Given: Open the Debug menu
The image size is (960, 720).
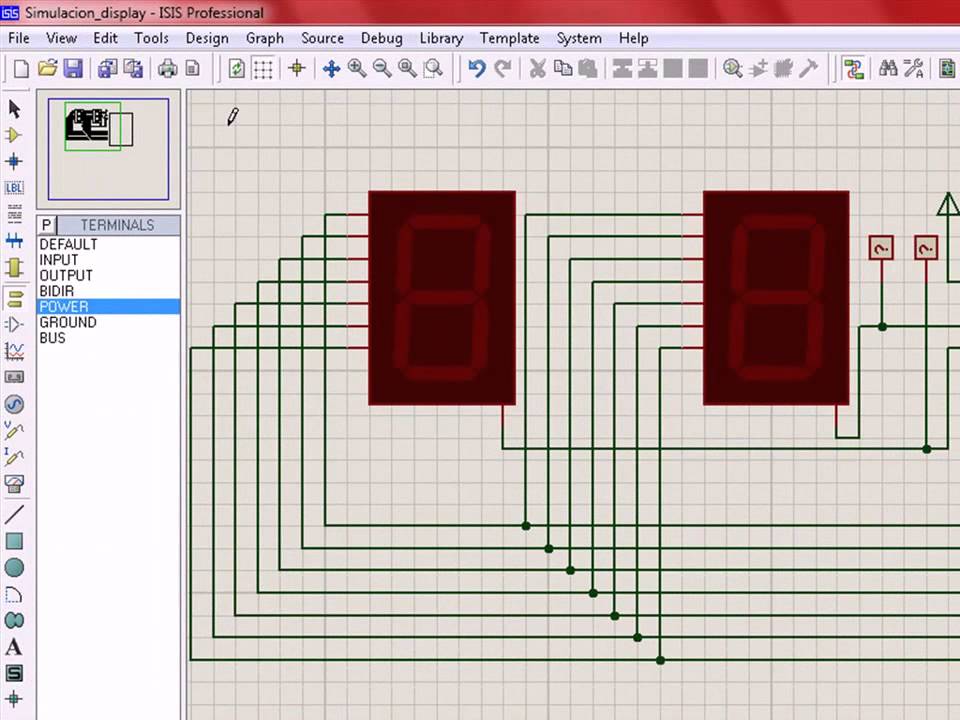Looking at the screenshot, I should [381, 38].
